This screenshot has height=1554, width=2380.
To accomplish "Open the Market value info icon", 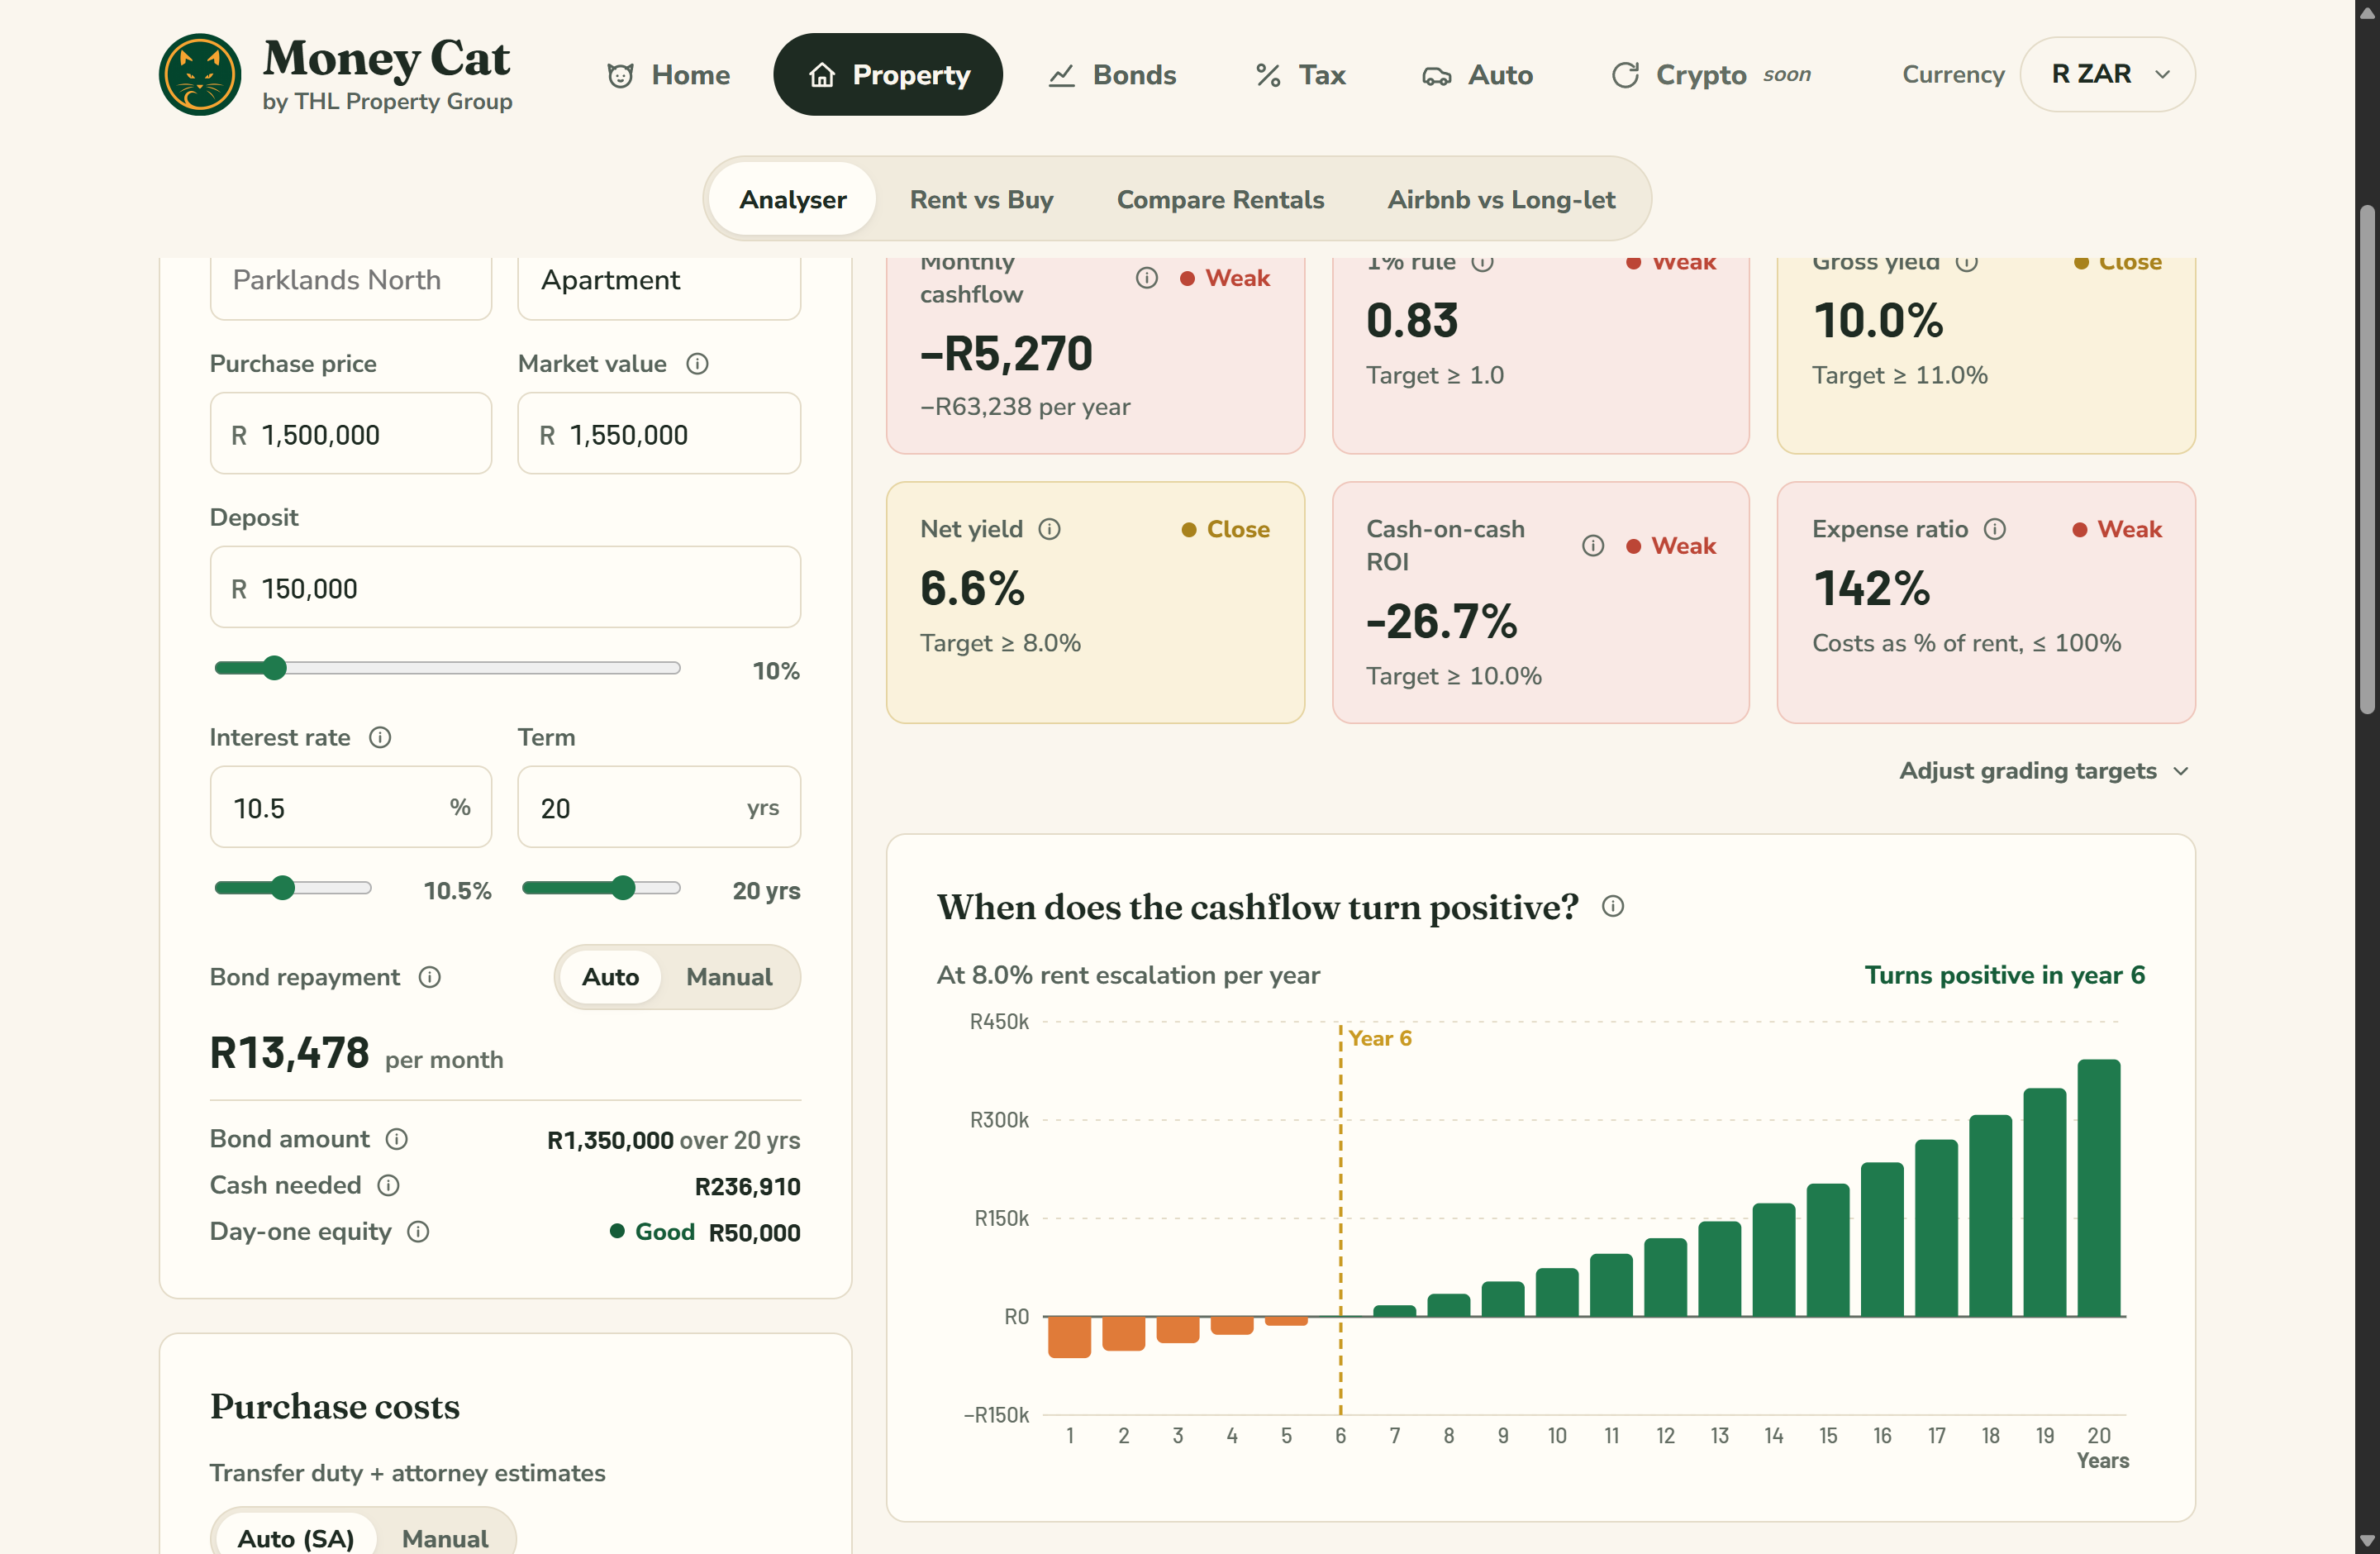I will click(x=697, y=364).
